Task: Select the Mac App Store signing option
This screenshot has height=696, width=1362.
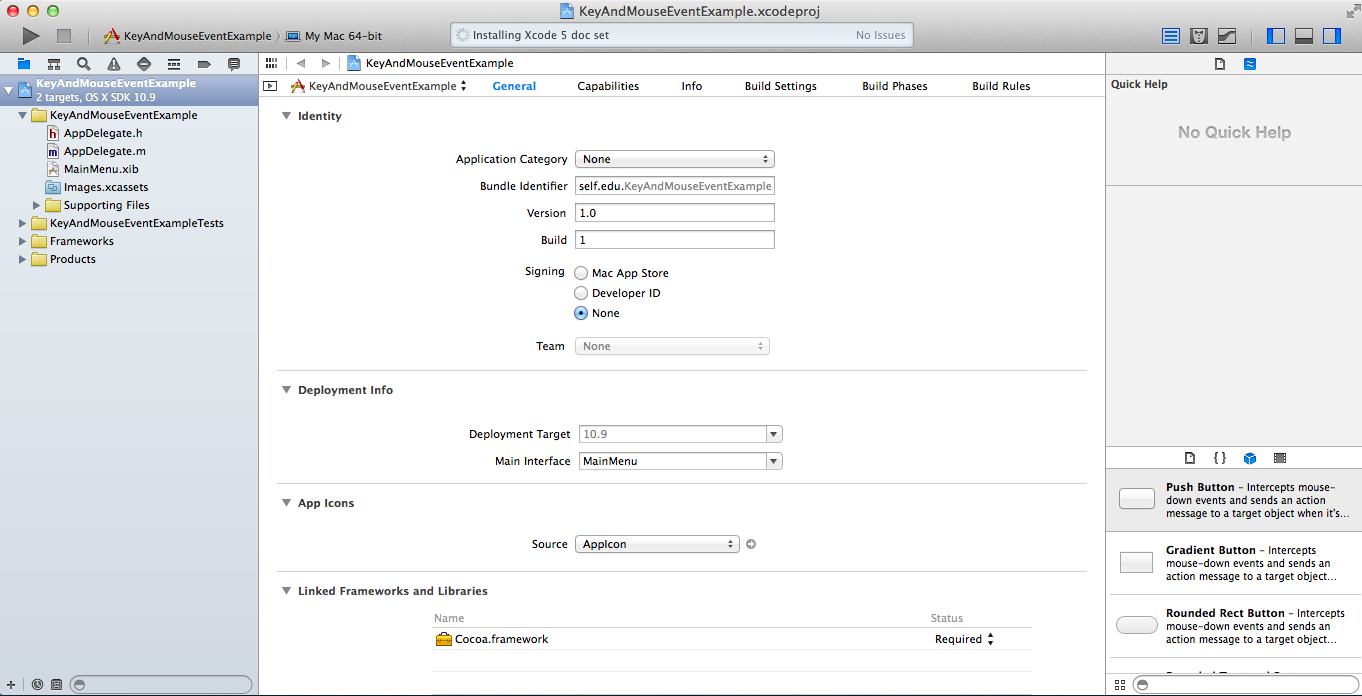Action: (x=581, y=272)
